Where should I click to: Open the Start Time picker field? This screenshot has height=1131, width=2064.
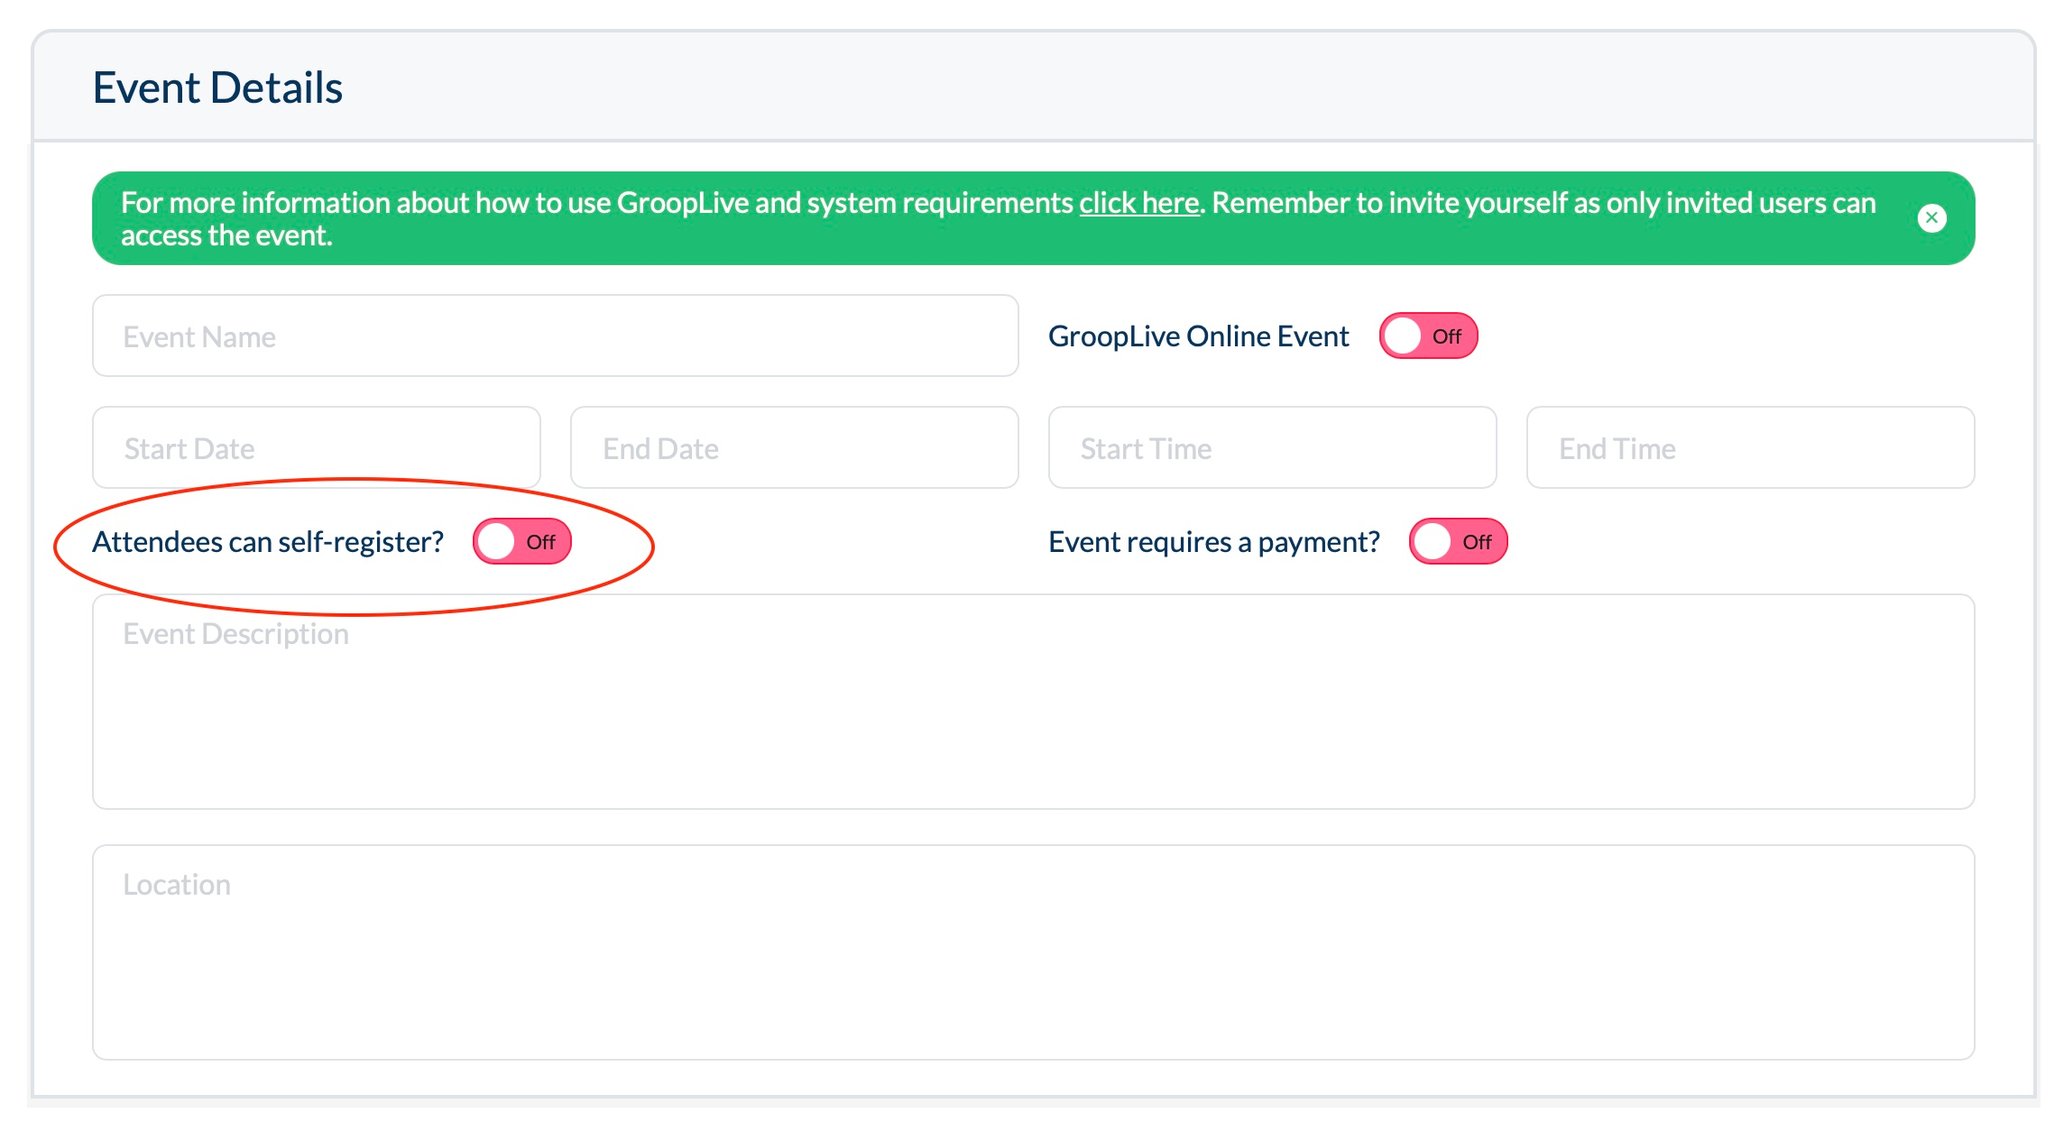pos(1272,448)
